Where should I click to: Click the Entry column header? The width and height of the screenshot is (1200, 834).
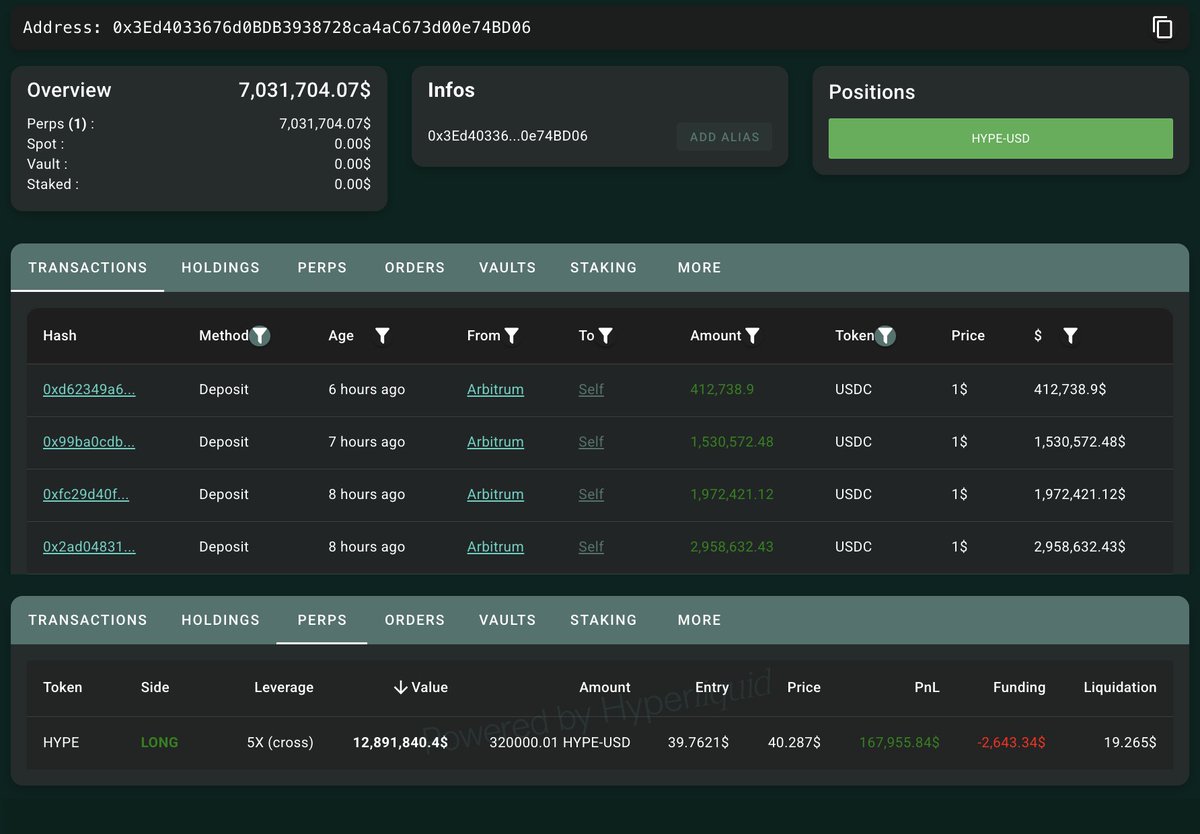pyautogui.click(x=712, y=687)
